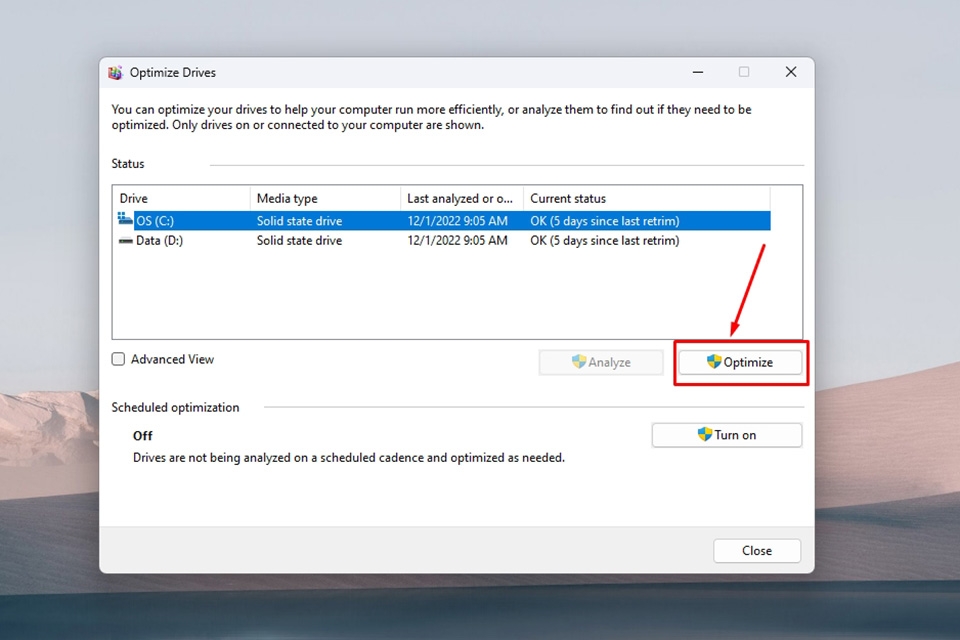Click the Optimize Drives title bar icon
This screenshot has height=640, width=960.
[116, 71]
